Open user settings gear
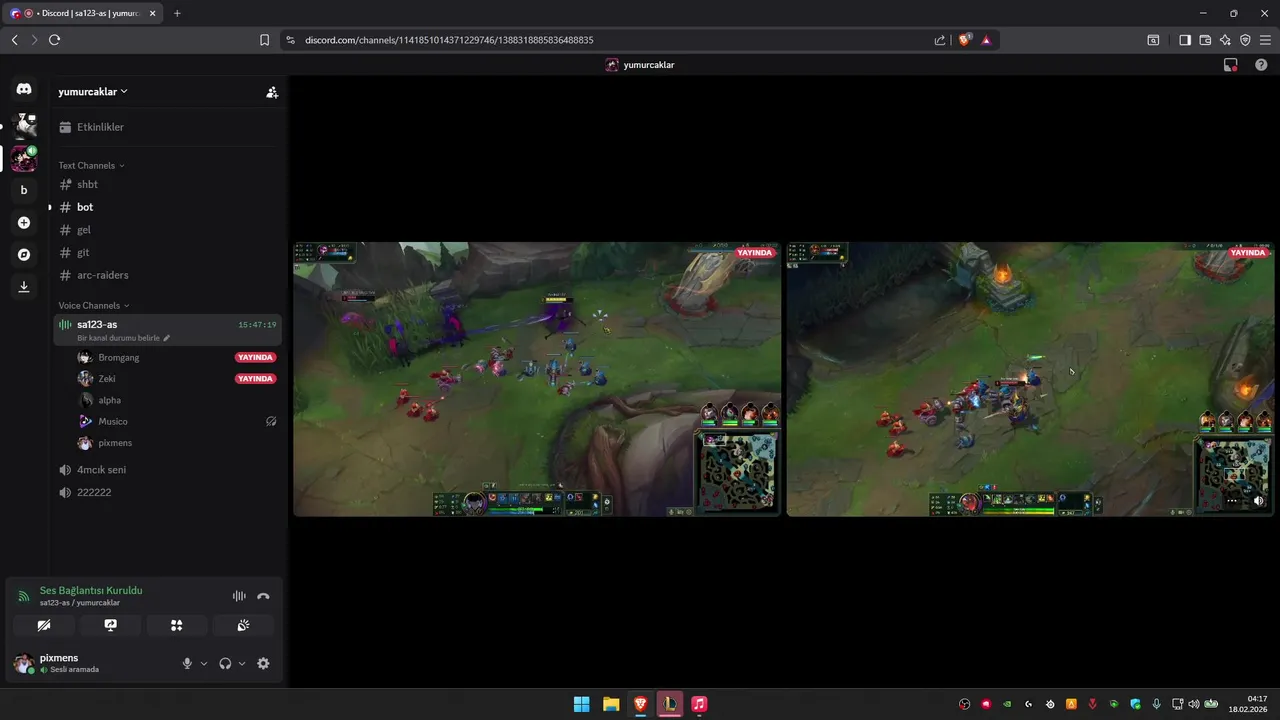 pyautogui.click(x=263, y=663)
